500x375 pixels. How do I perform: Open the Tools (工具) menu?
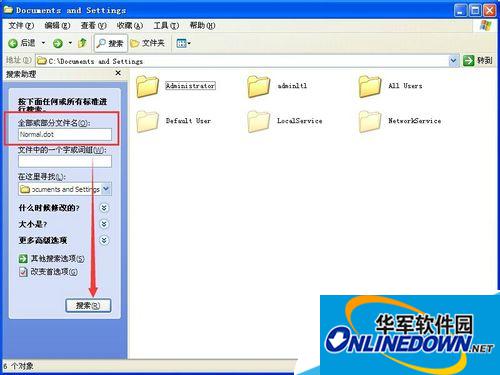(x=166, y=25)
